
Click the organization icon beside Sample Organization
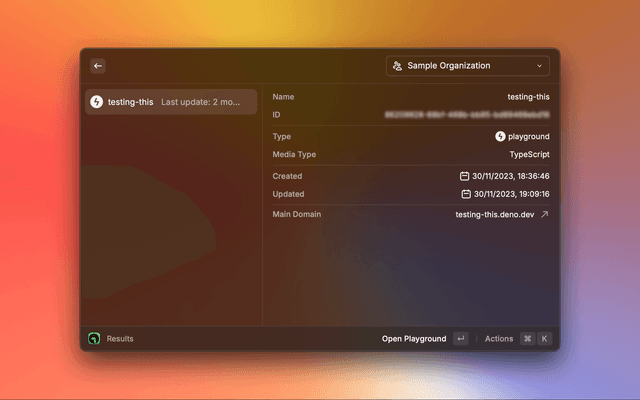tap(398, 66)
